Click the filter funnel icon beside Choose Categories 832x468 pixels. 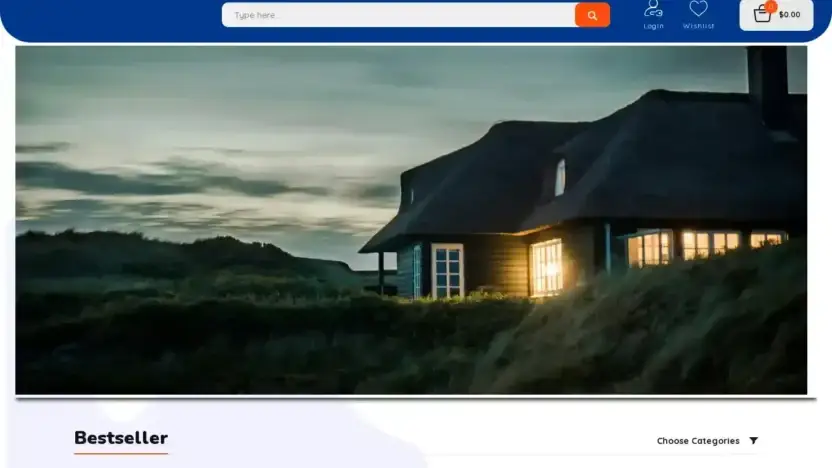pyautogui.click(x=753, y=440)
